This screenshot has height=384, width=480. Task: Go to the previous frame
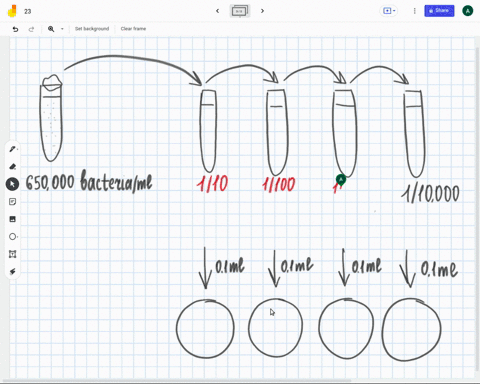(218, 11)
